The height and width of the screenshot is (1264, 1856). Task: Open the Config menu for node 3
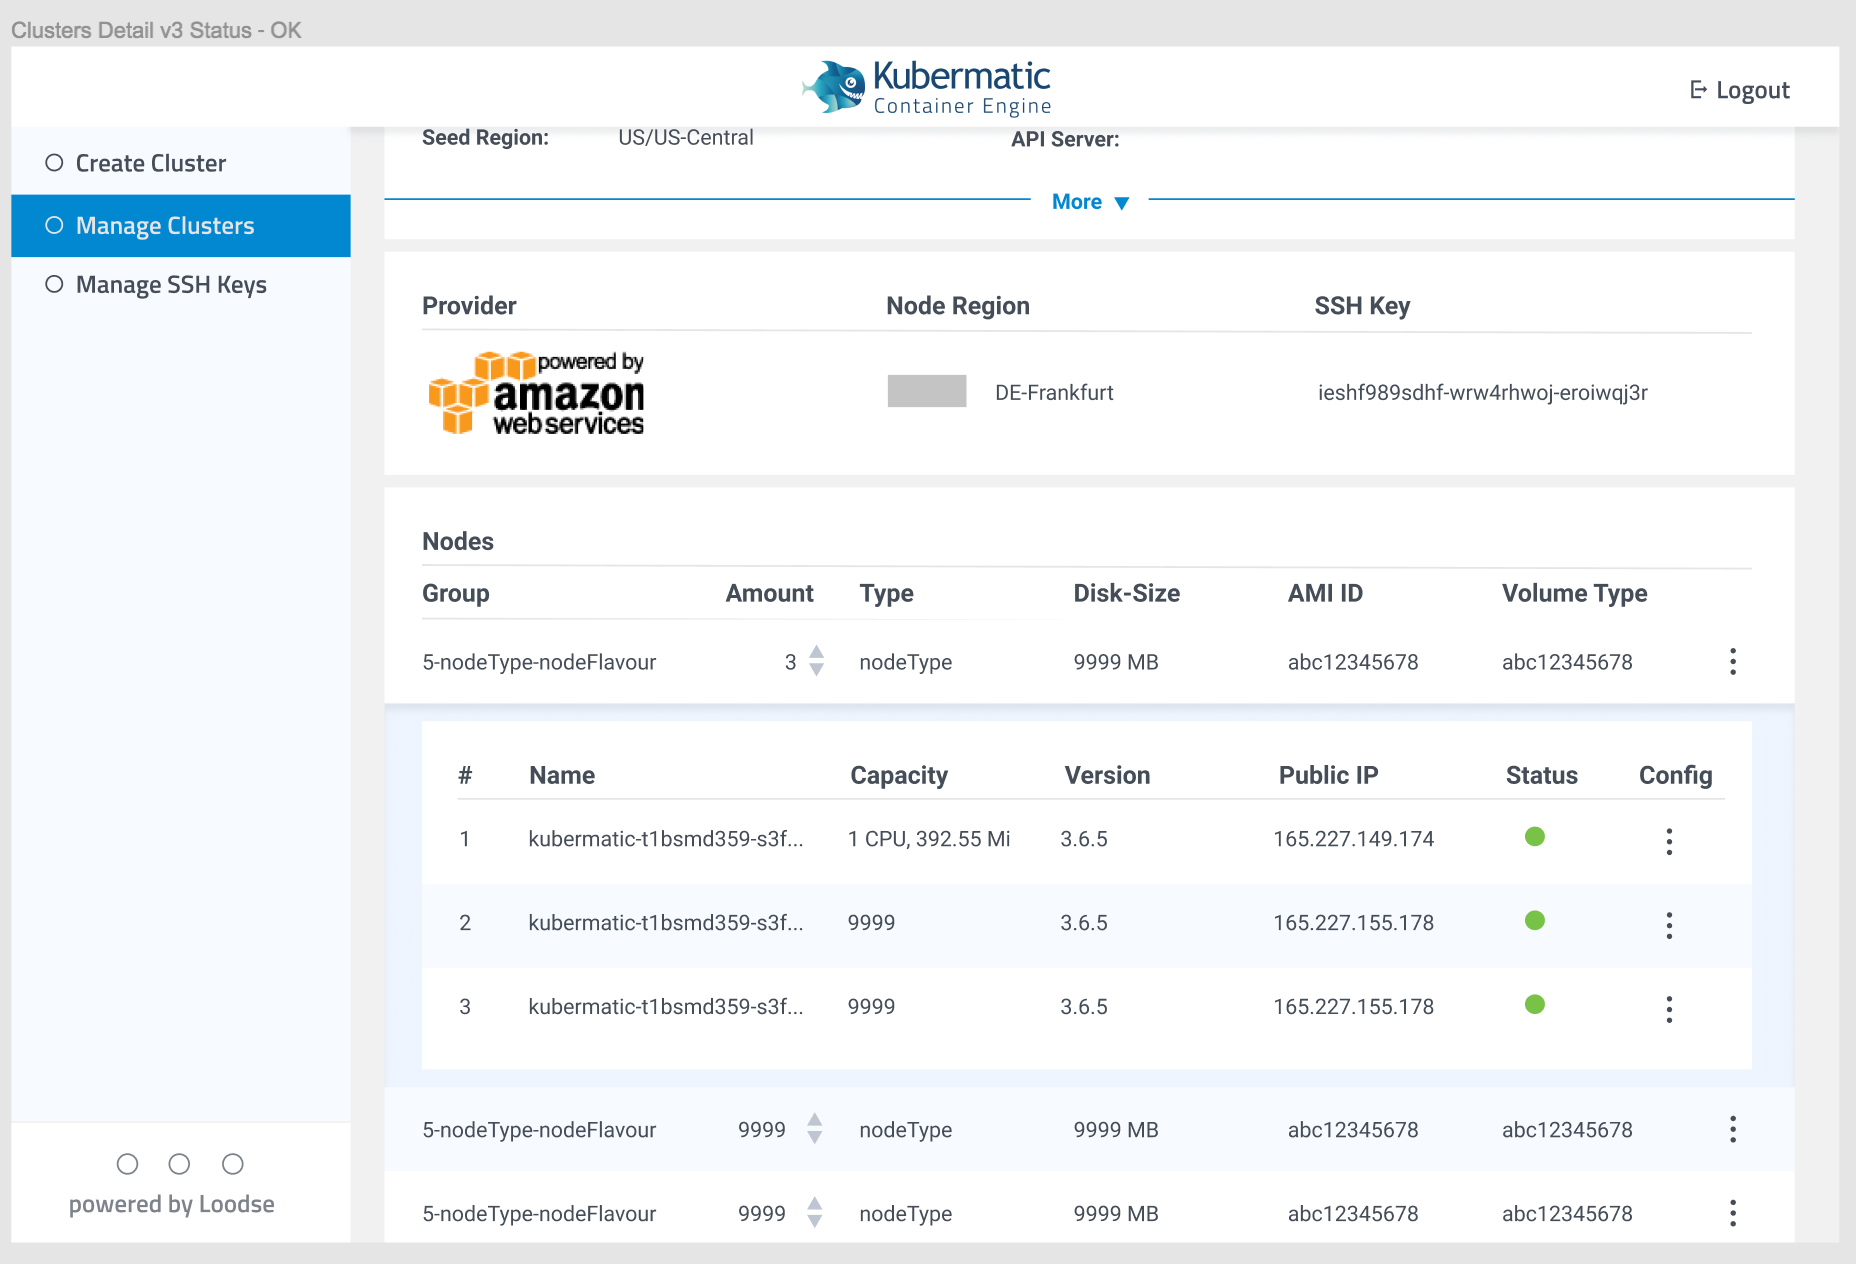(1668, 1009)
